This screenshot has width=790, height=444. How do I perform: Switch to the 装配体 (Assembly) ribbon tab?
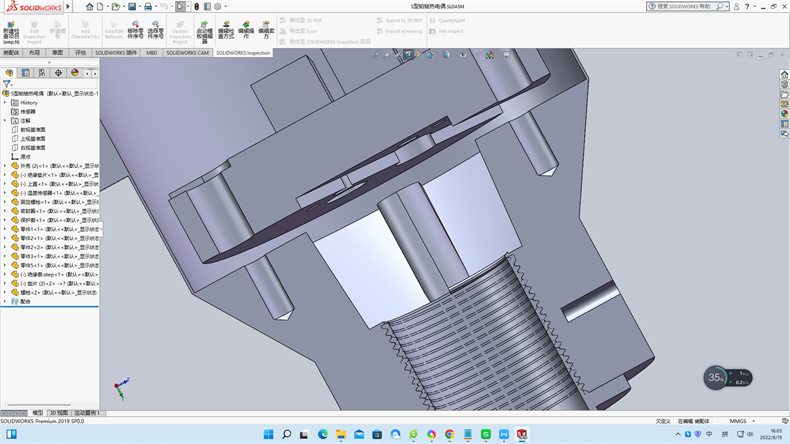tap(12, 52)
